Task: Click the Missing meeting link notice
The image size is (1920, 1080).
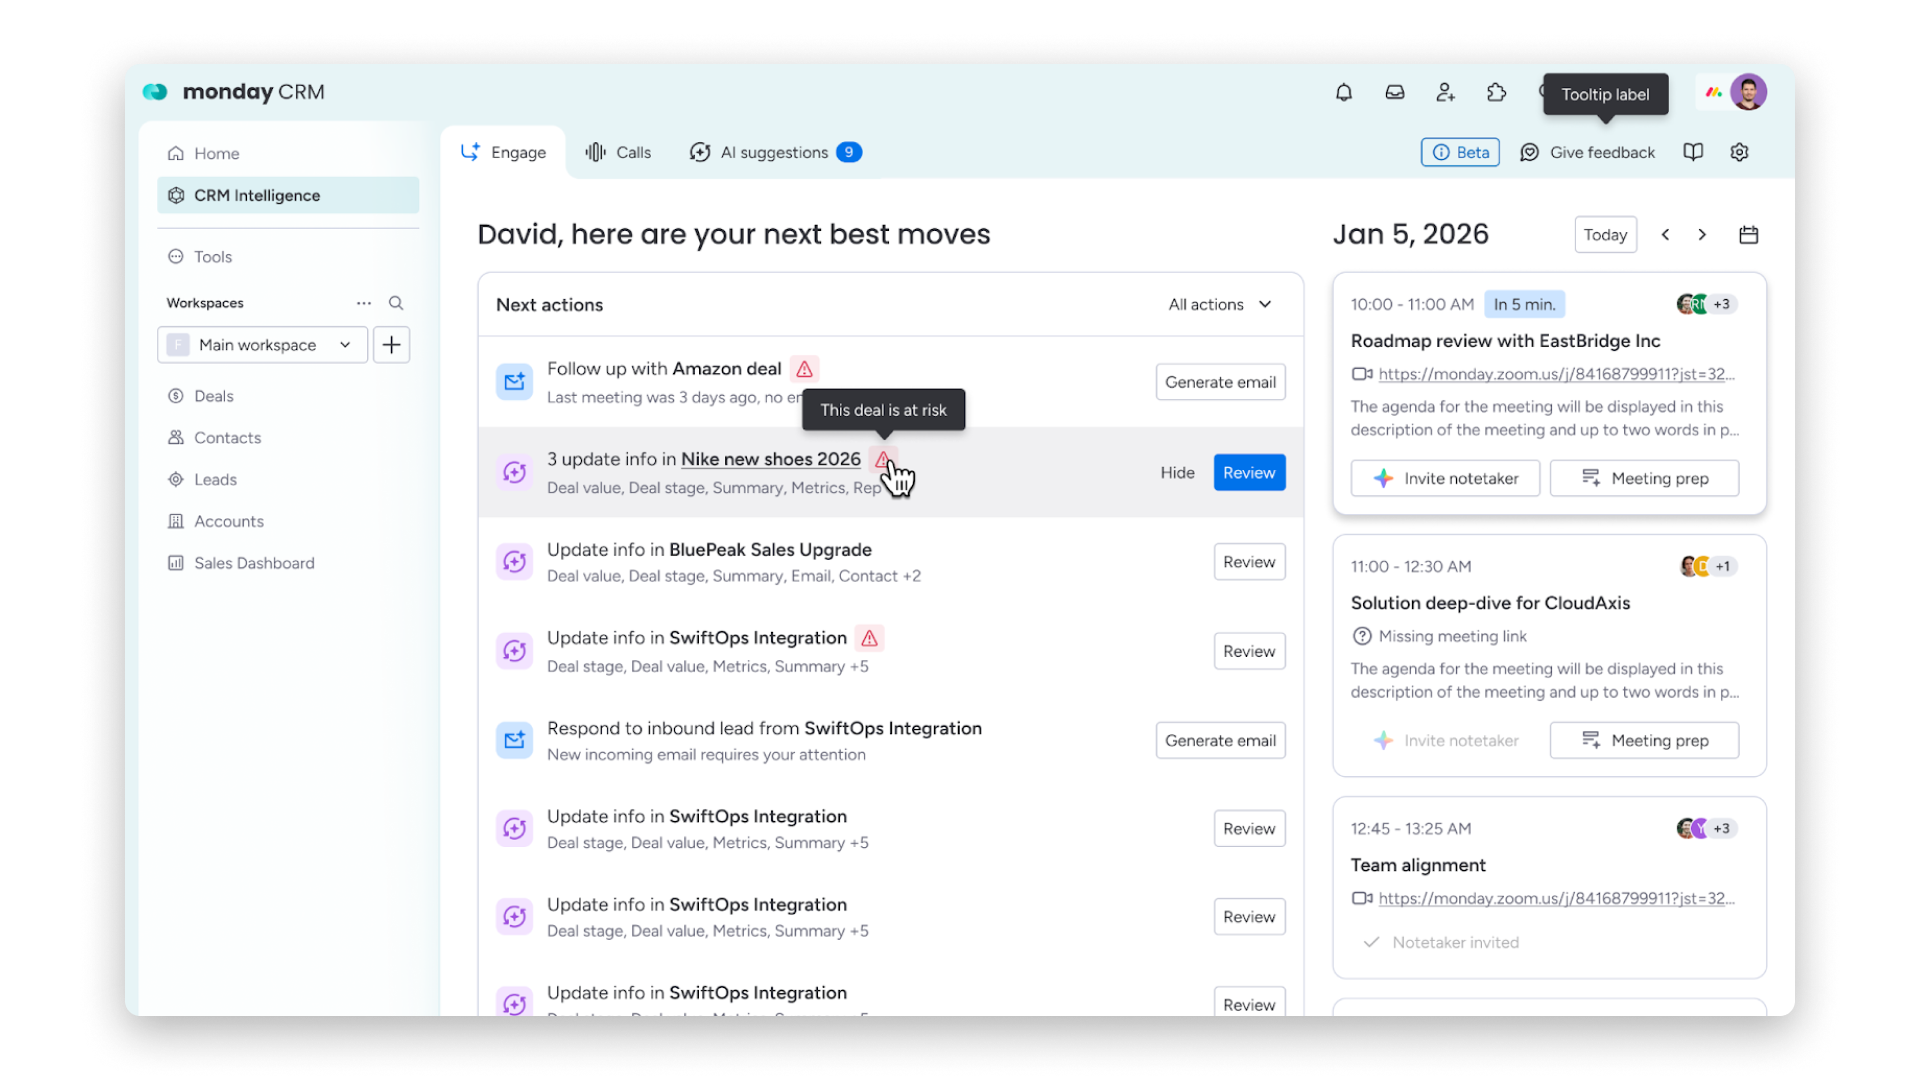Action: tap(1440, 636)
